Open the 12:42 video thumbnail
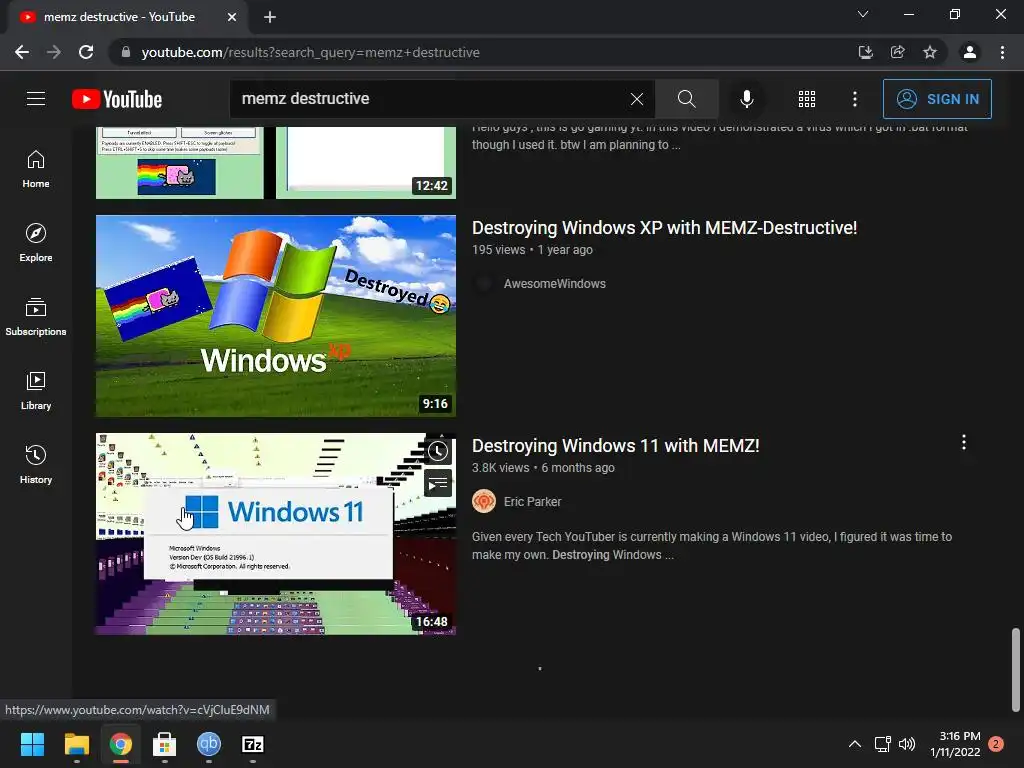Viewport: 1024px width, 768px height. 276,163
